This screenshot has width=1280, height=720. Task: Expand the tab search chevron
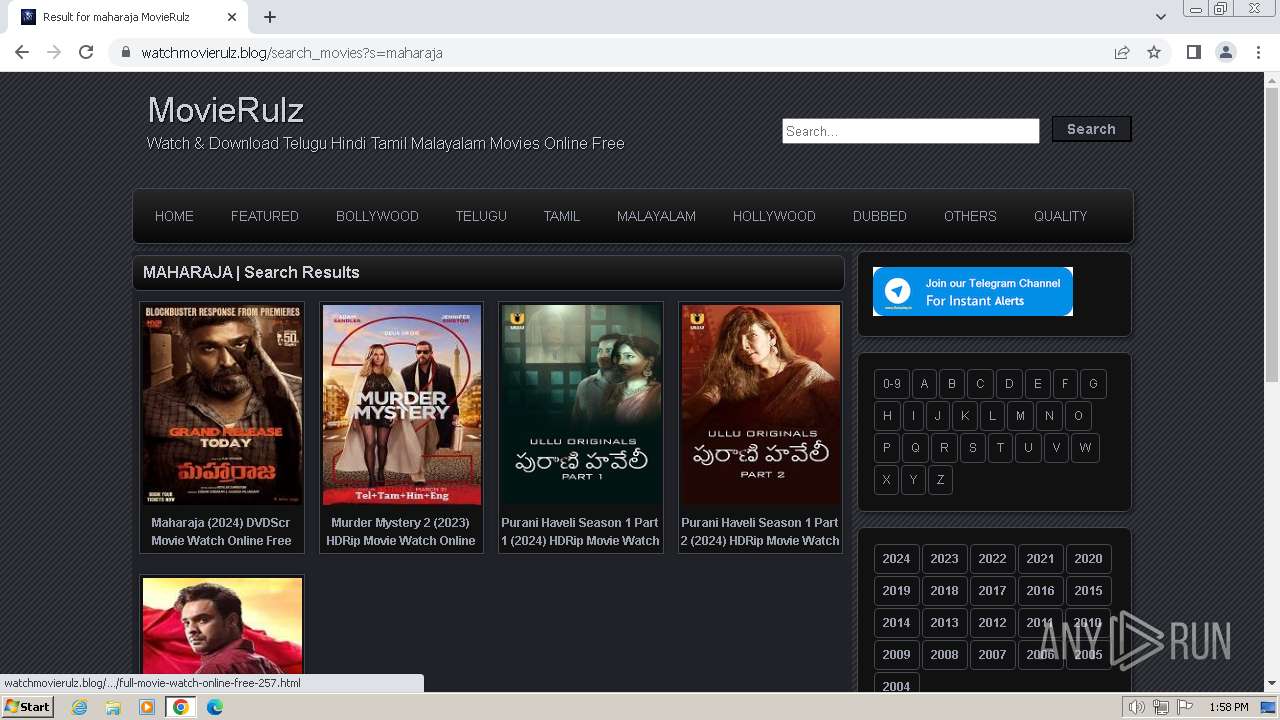(x=1160, y=17)
